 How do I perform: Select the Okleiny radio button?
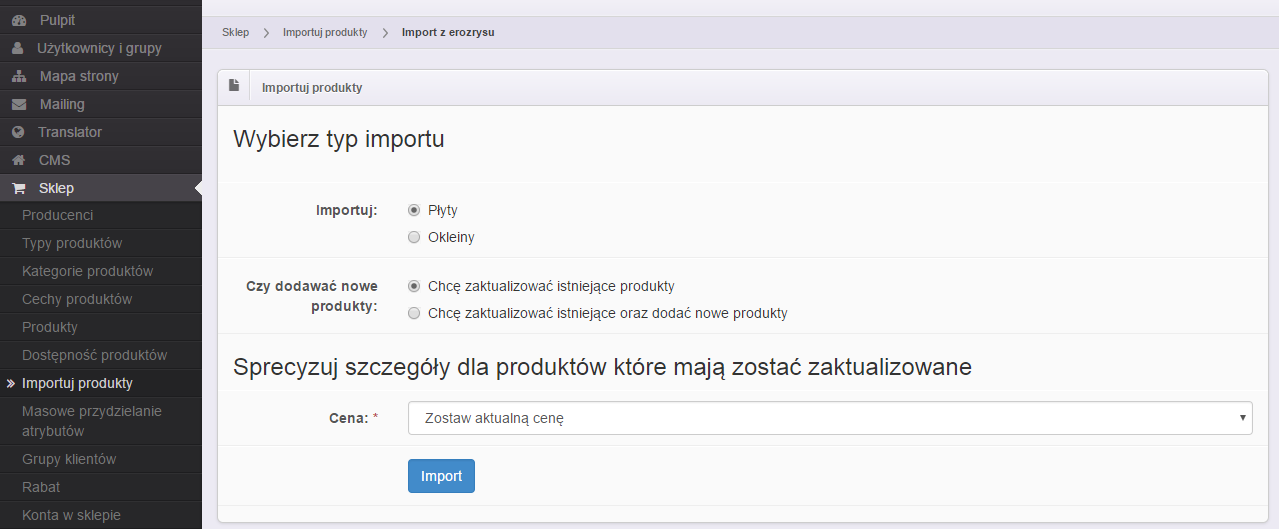click(414, 237)
